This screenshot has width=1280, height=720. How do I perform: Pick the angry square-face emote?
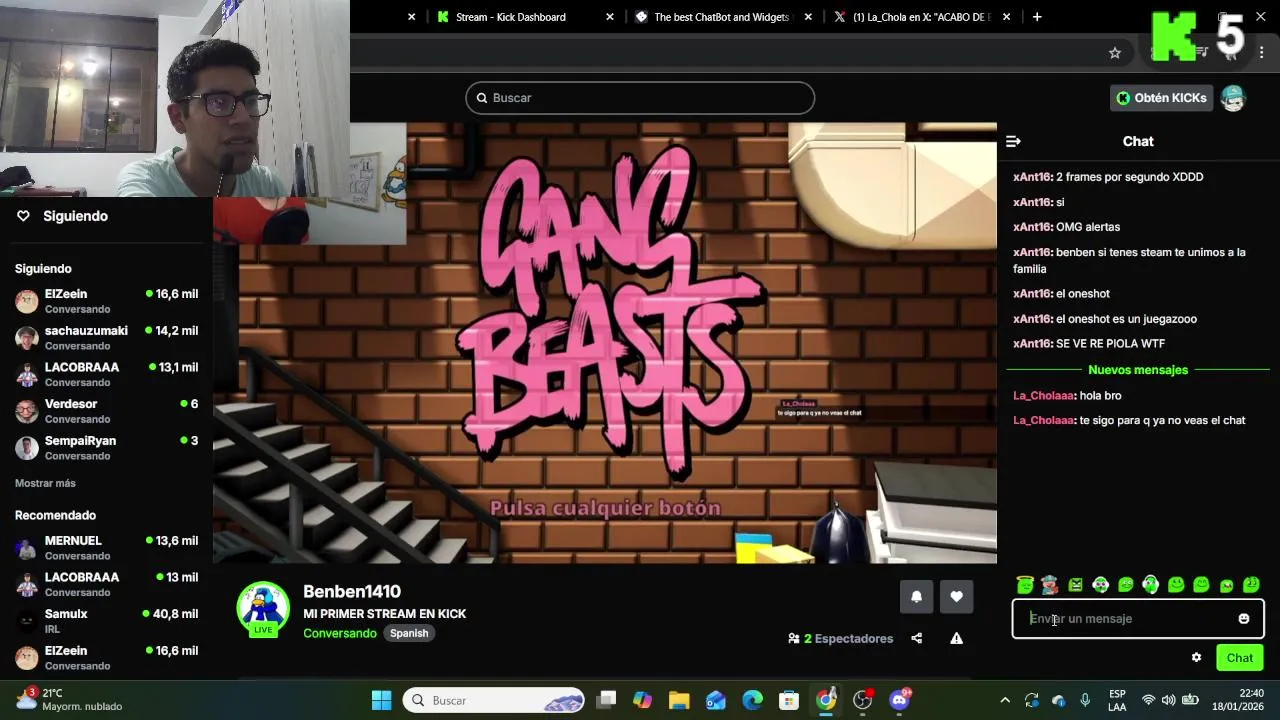click(1075, 585)
